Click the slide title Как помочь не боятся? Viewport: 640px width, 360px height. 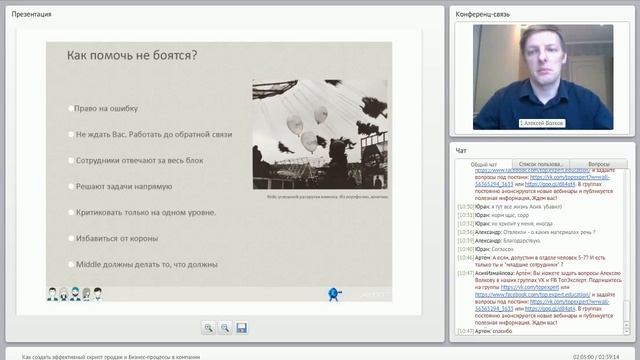pos(132,55)
